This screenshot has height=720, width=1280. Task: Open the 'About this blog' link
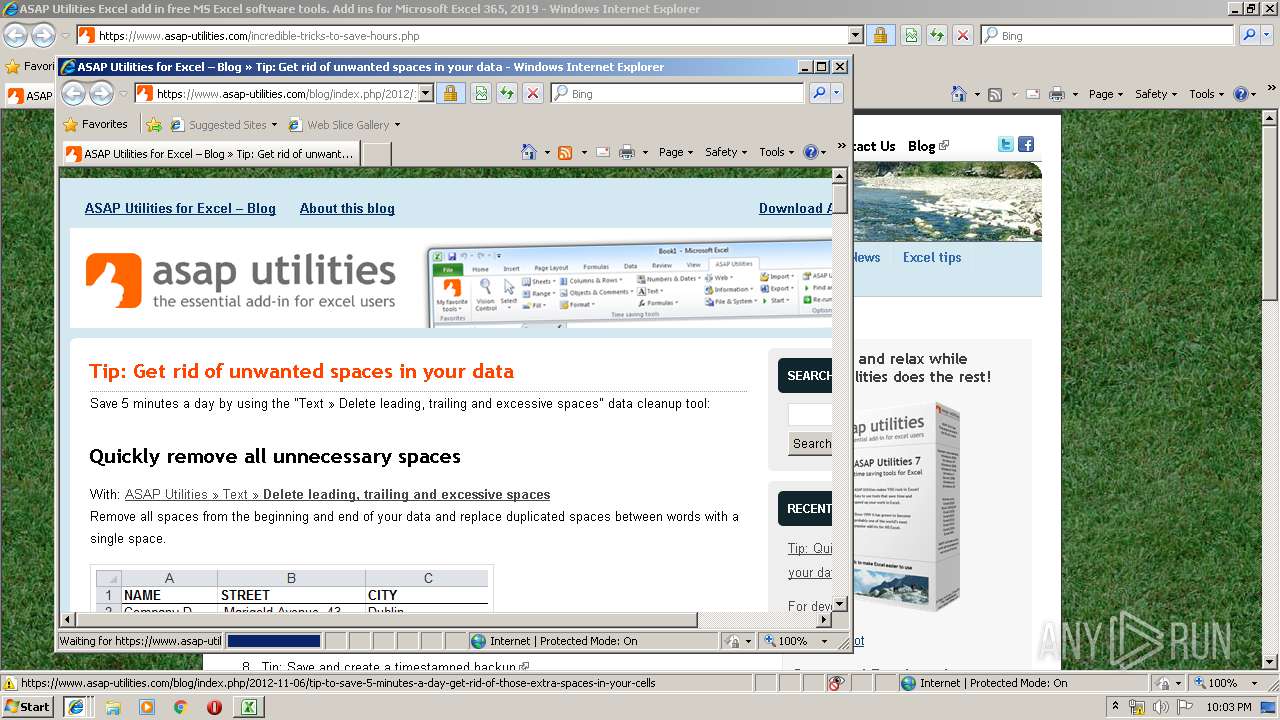[x=347, y=208]
